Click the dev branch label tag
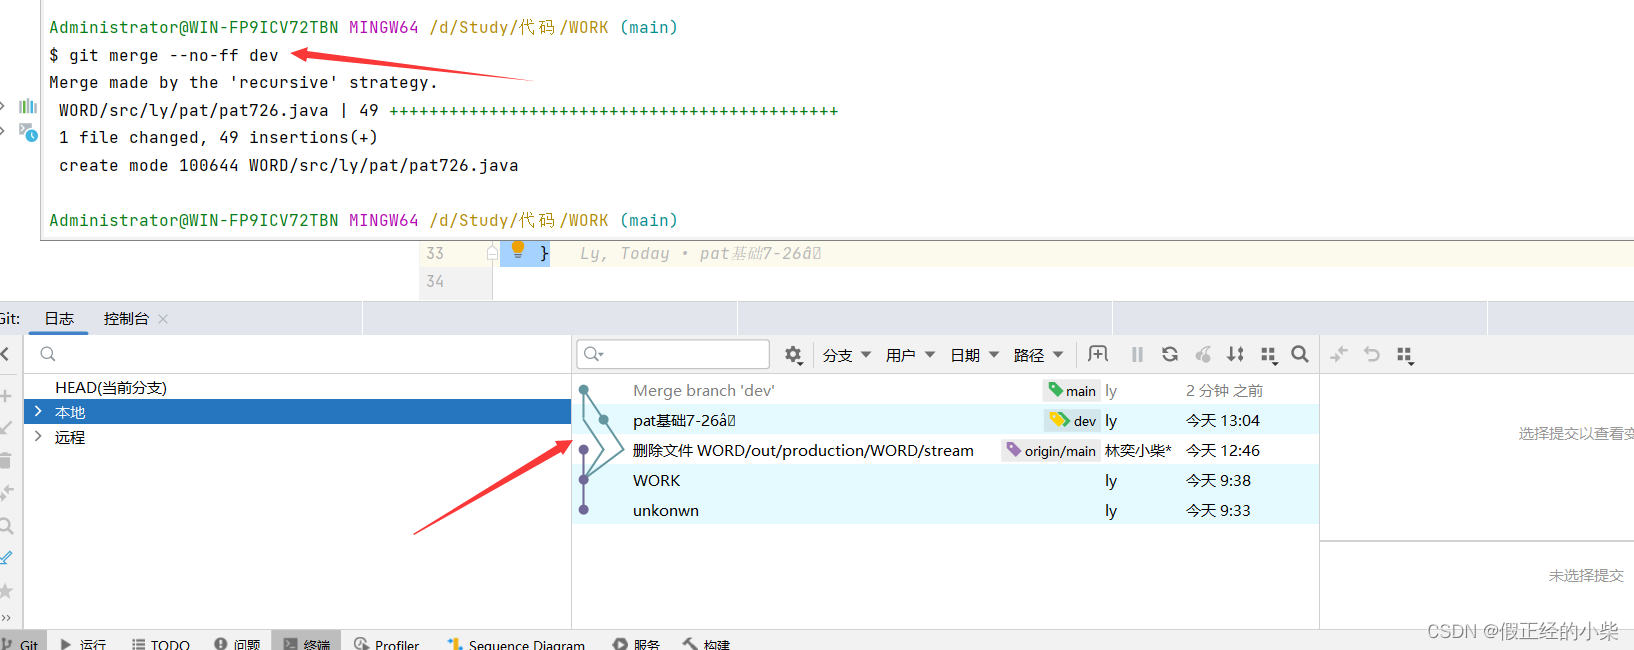 (1073, 421)
